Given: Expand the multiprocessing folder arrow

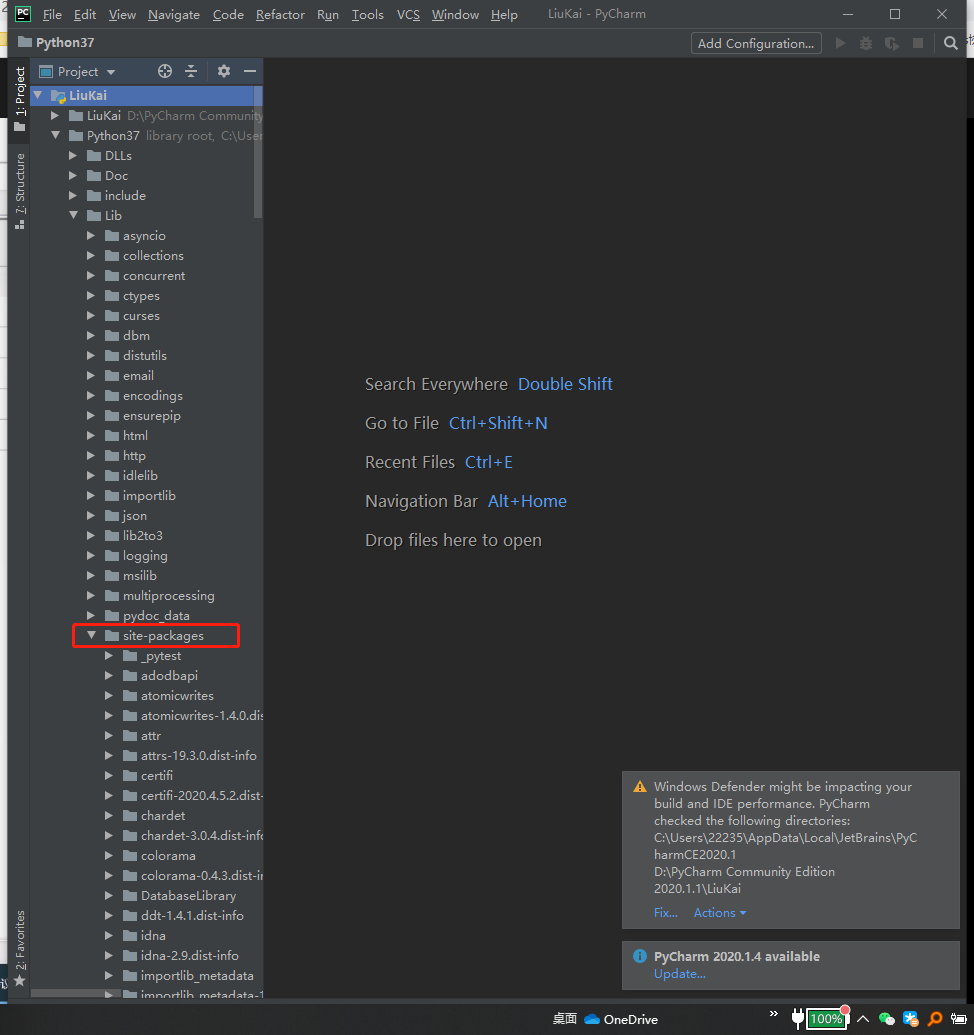Looking at the screenshot, I should (91, 595).
